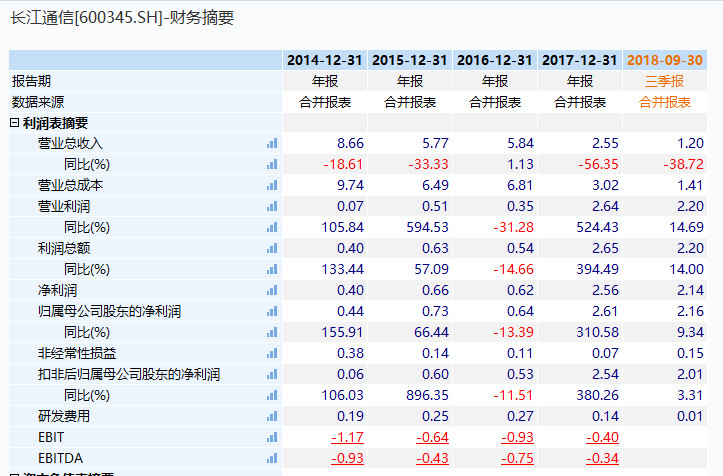The height and width of the screenshot is (476, 723).
Task: Open EBITDA value -0.43 link for 2015
Action: click(433, 458)
